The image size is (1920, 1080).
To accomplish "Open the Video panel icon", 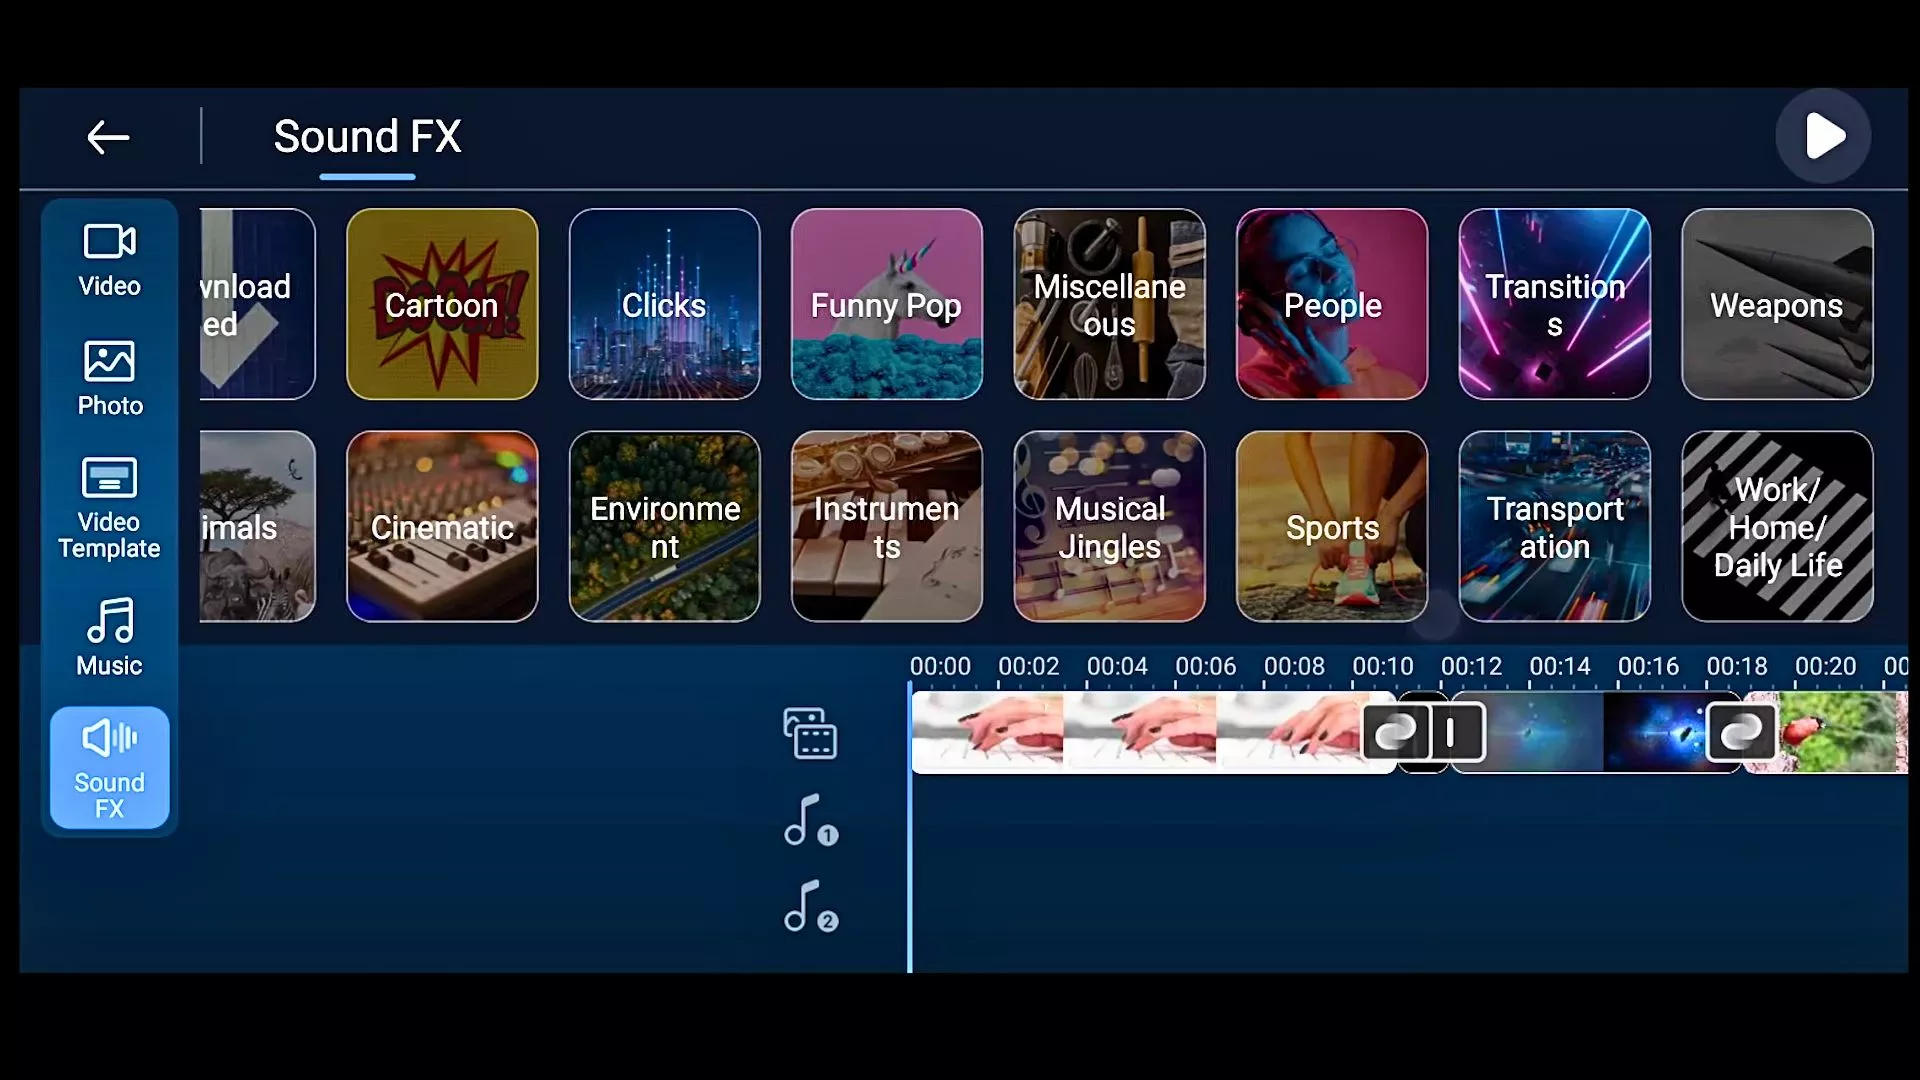I will pyautogui.click(x=109, y=257).
